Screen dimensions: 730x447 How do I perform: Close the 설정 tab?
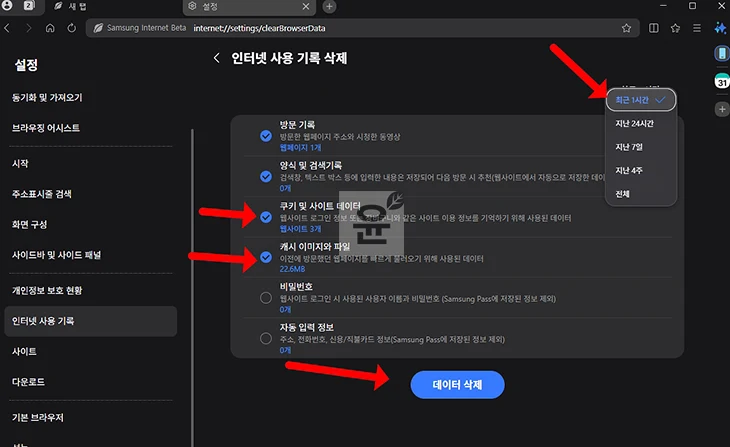point(305,7)
